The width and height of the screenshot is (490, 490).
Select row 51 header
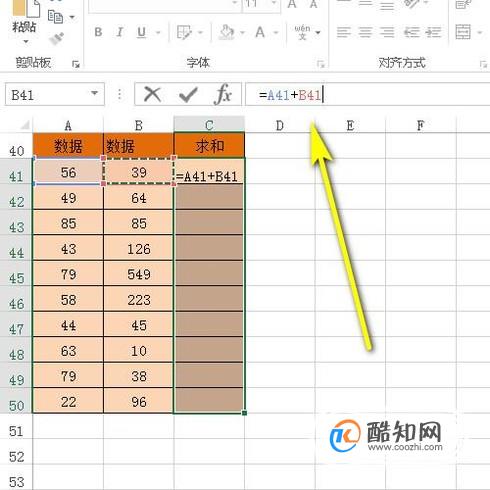[16, 431]
